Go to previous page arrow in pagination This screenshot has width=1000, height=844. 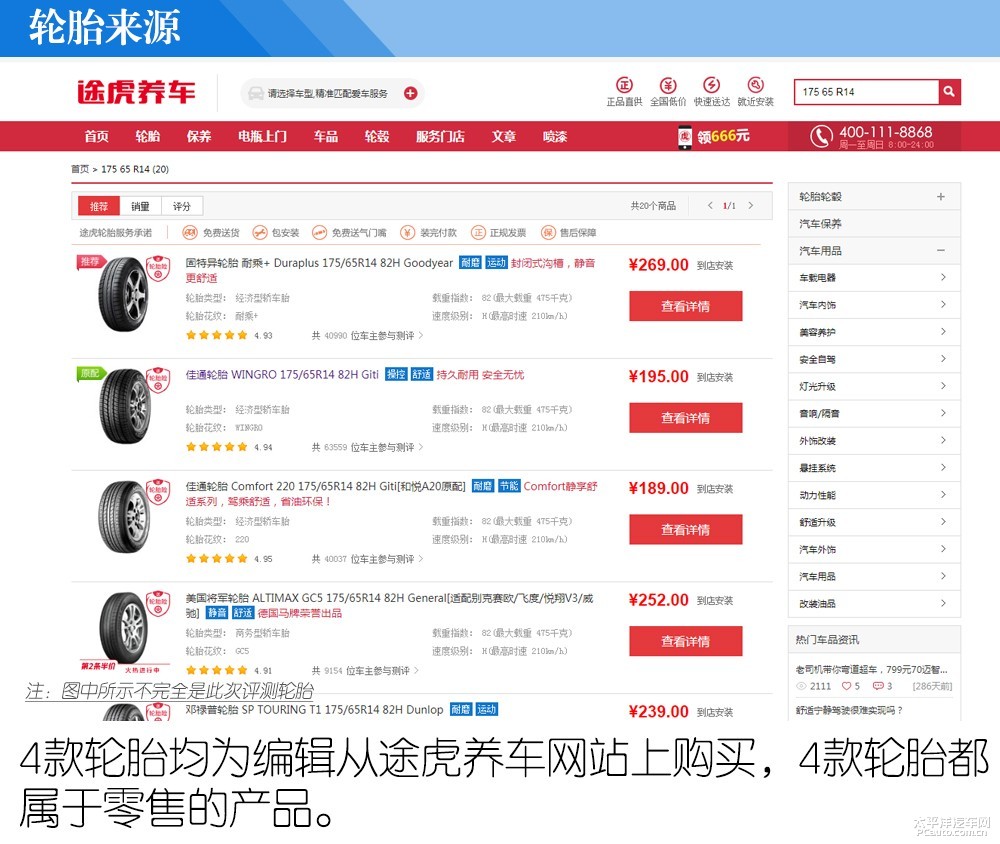710,205
